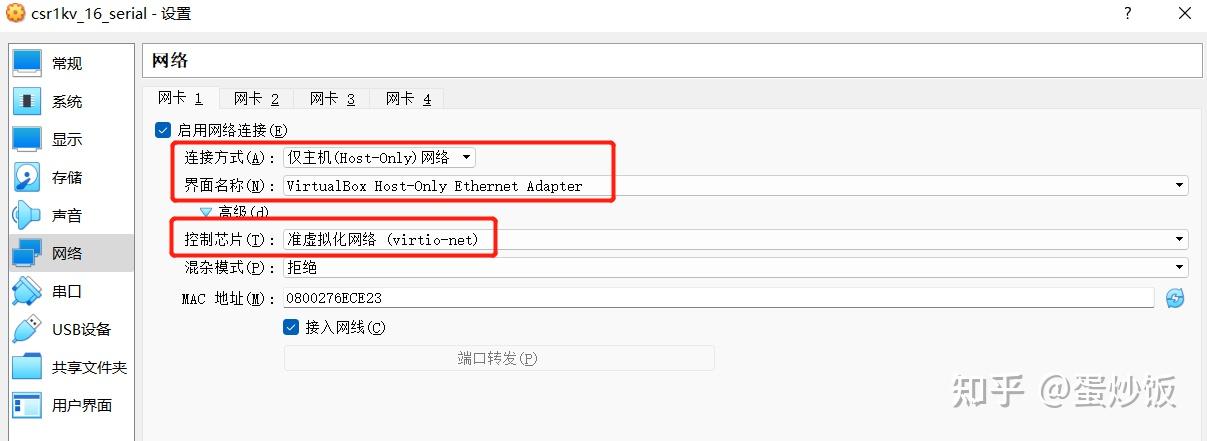Screen dimensions: 1207x441
Task: Toggle the 启用网络连接 checkbox
Action: click(163, 130)
